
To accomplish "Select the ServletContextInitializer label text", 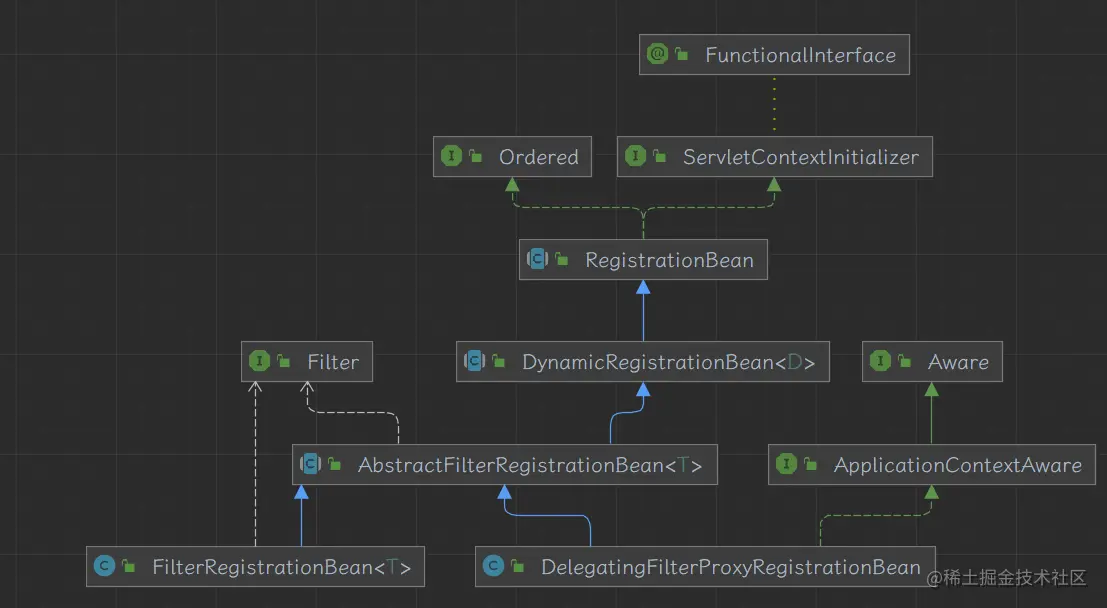I will pyautogui.click(x=801, y=157).
